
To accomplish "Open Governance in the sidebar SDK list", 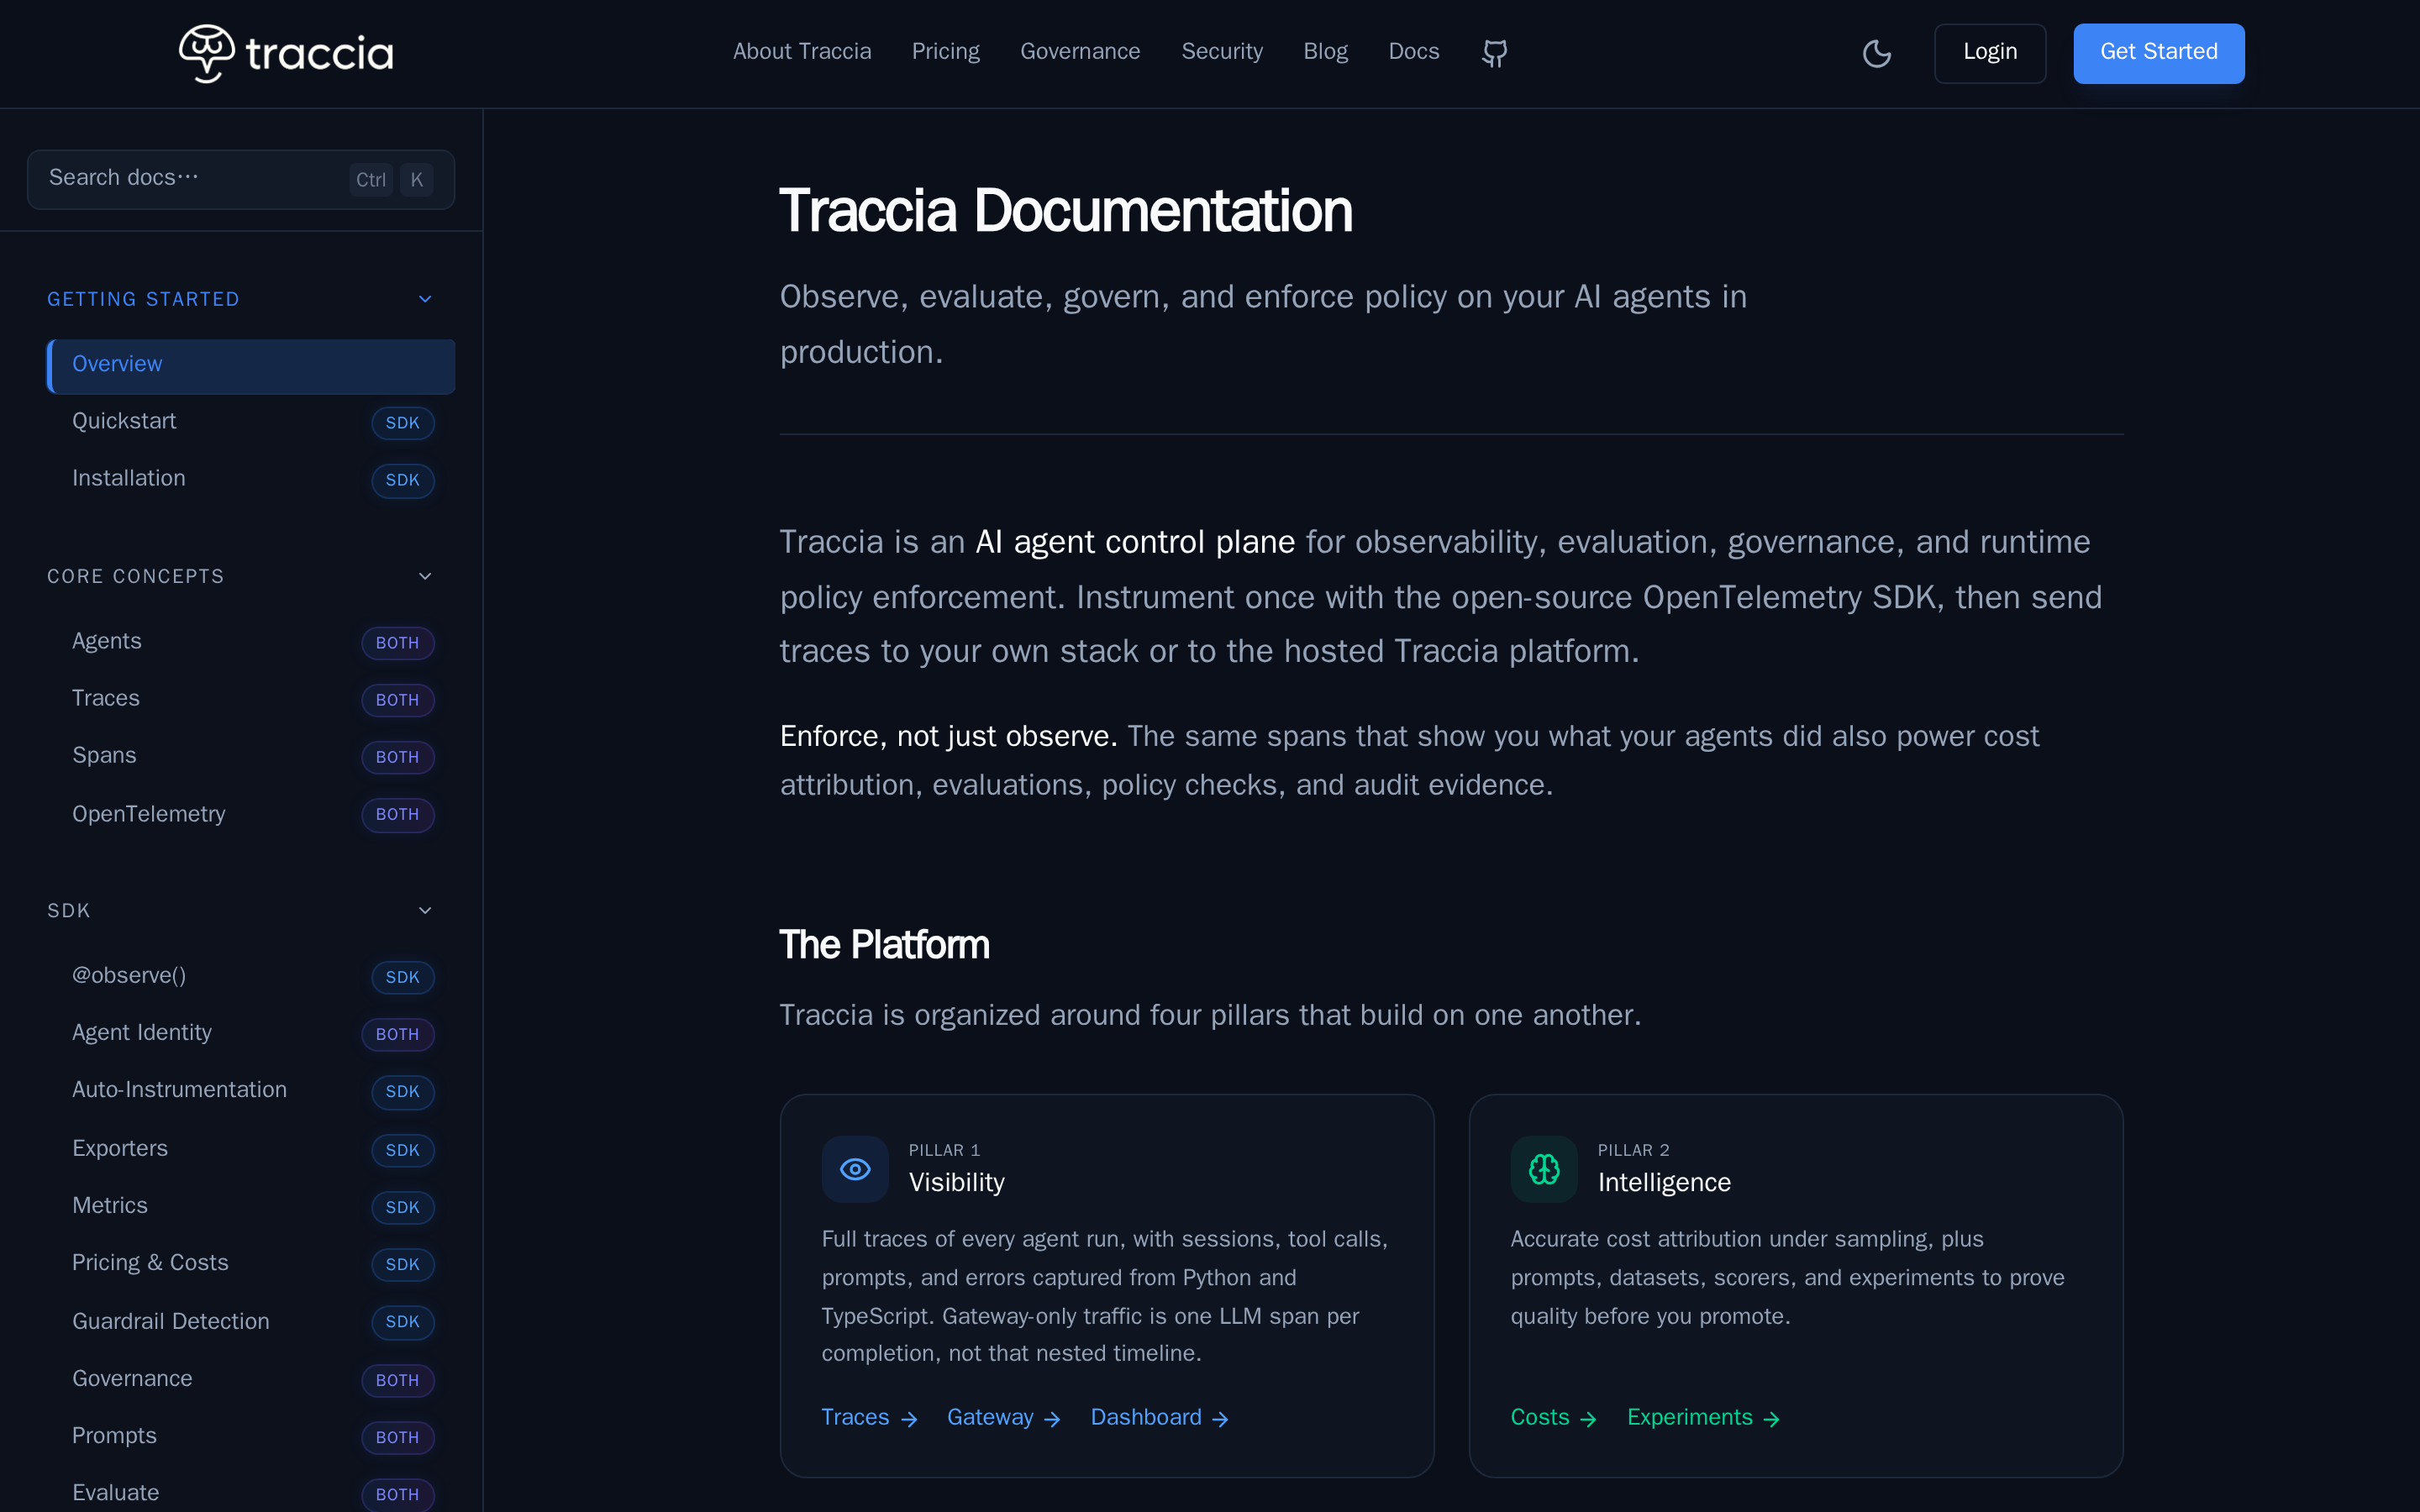I will tap(251, 1379).
